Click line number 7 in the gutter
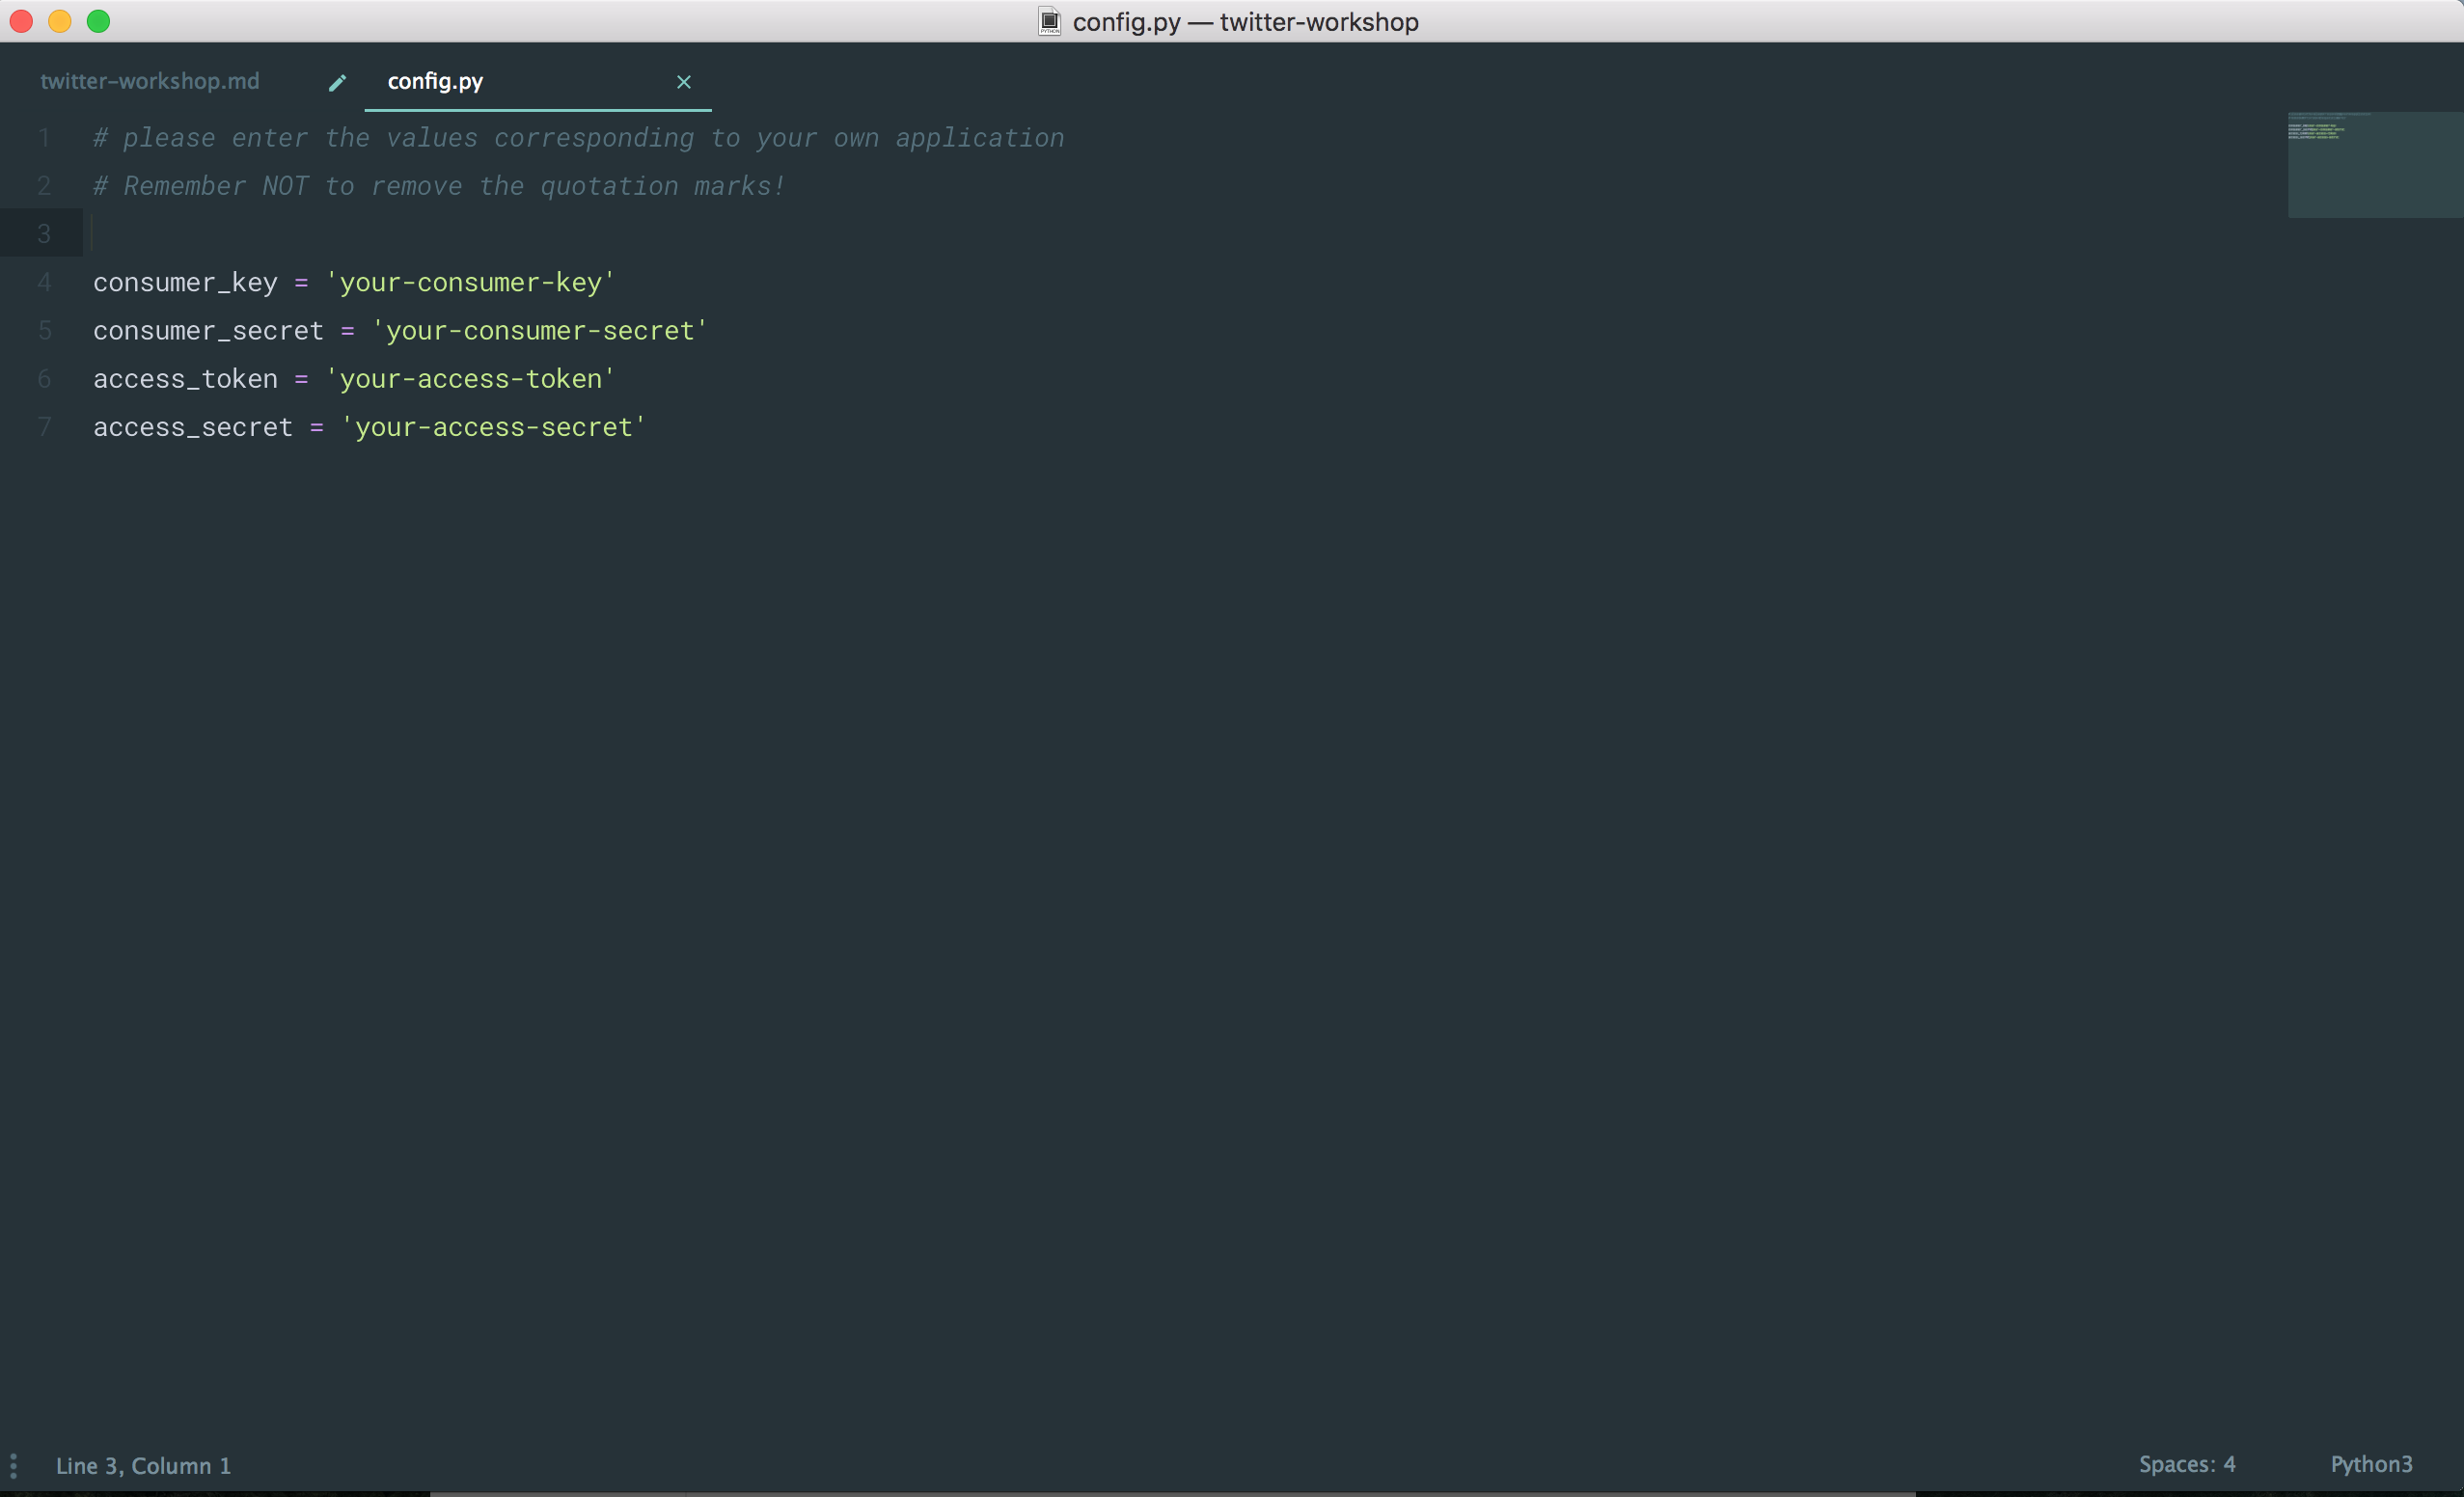 [44, 427]
